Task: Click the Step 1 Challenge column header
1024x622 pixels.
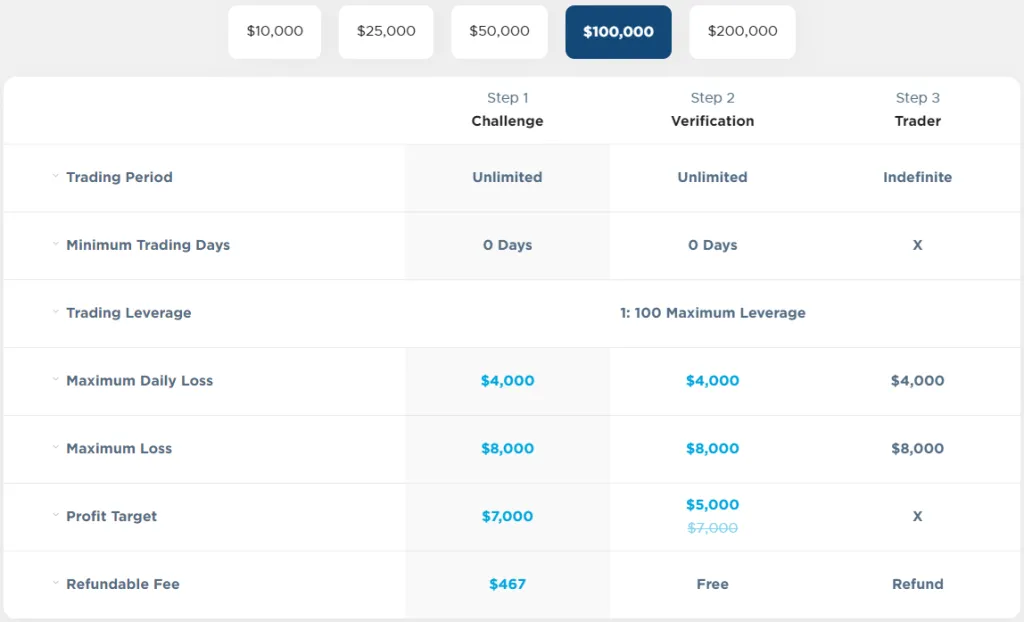Action: tap(507, 110)
